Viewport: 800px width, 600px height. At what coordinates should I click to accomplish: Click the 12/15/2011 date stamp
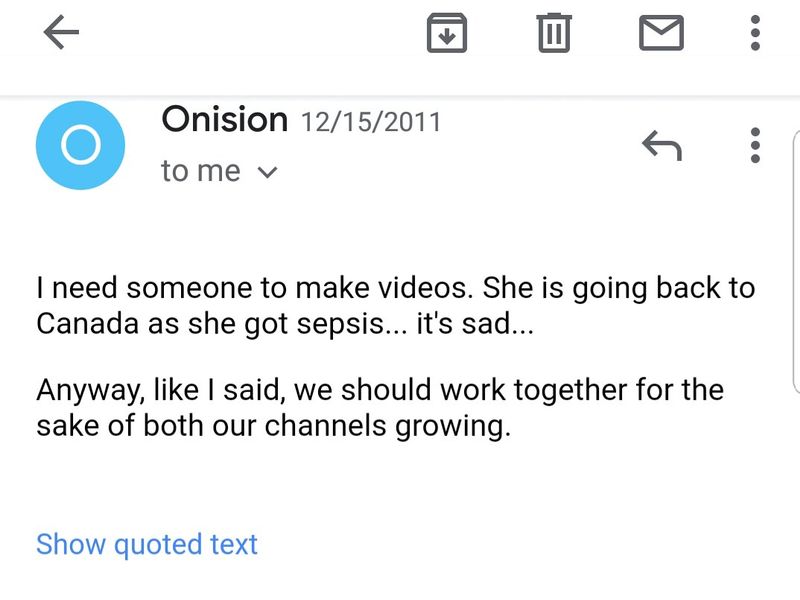click(x=370, y=122)
